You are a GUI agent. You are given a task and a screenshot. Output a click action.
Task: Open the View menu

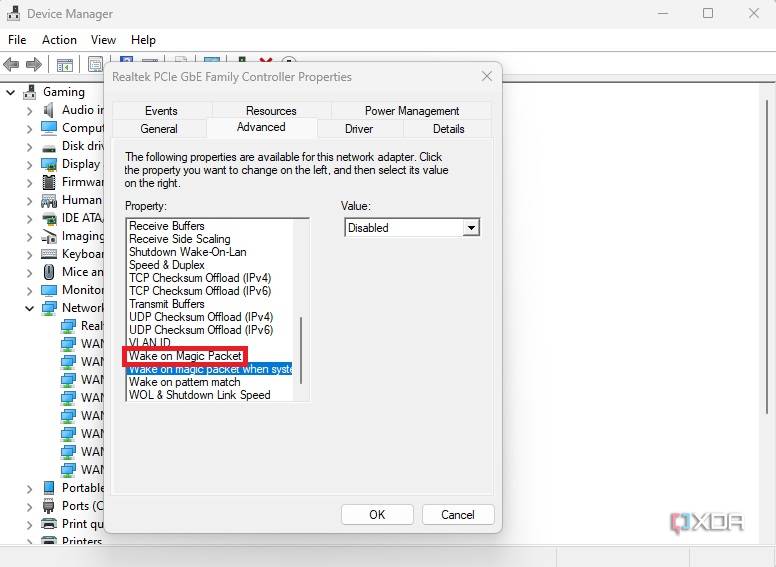[103, 40]
